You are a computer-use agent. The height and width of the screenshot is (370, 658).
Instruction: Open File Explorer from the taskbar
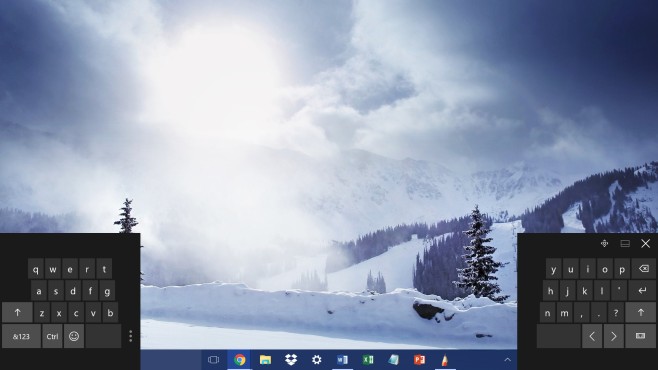pyautogui.click(x=265, y=360)
